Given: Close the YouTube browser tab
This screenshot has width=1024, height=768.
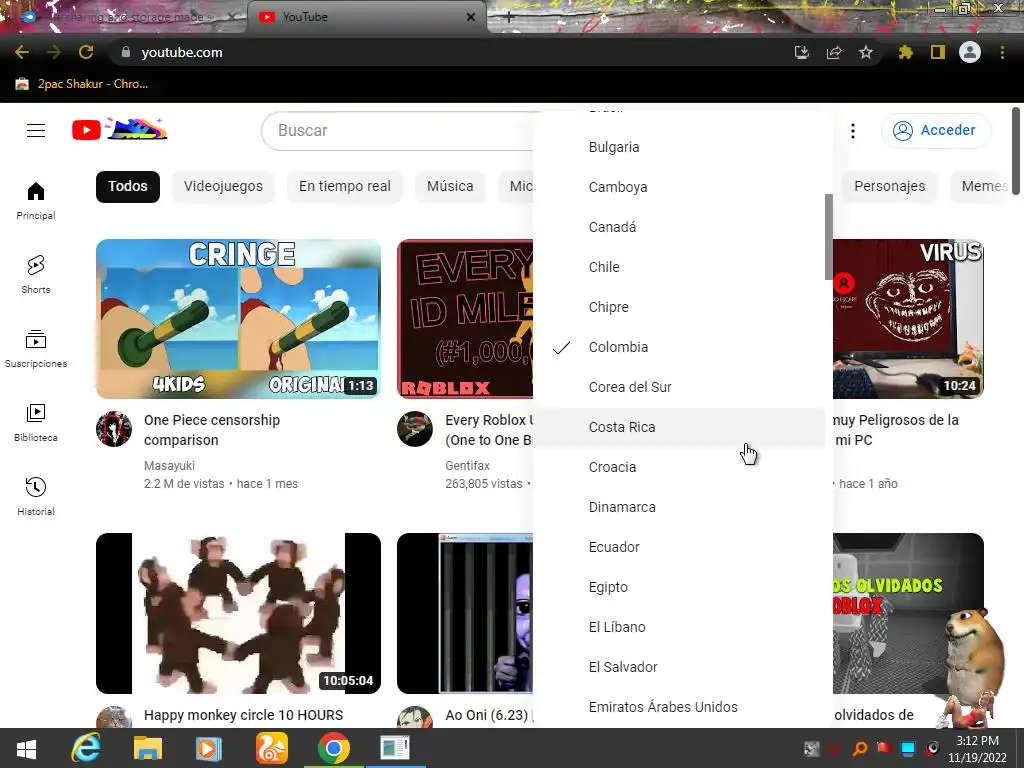Looking at the screenshot, I should [x=471, y=17].
